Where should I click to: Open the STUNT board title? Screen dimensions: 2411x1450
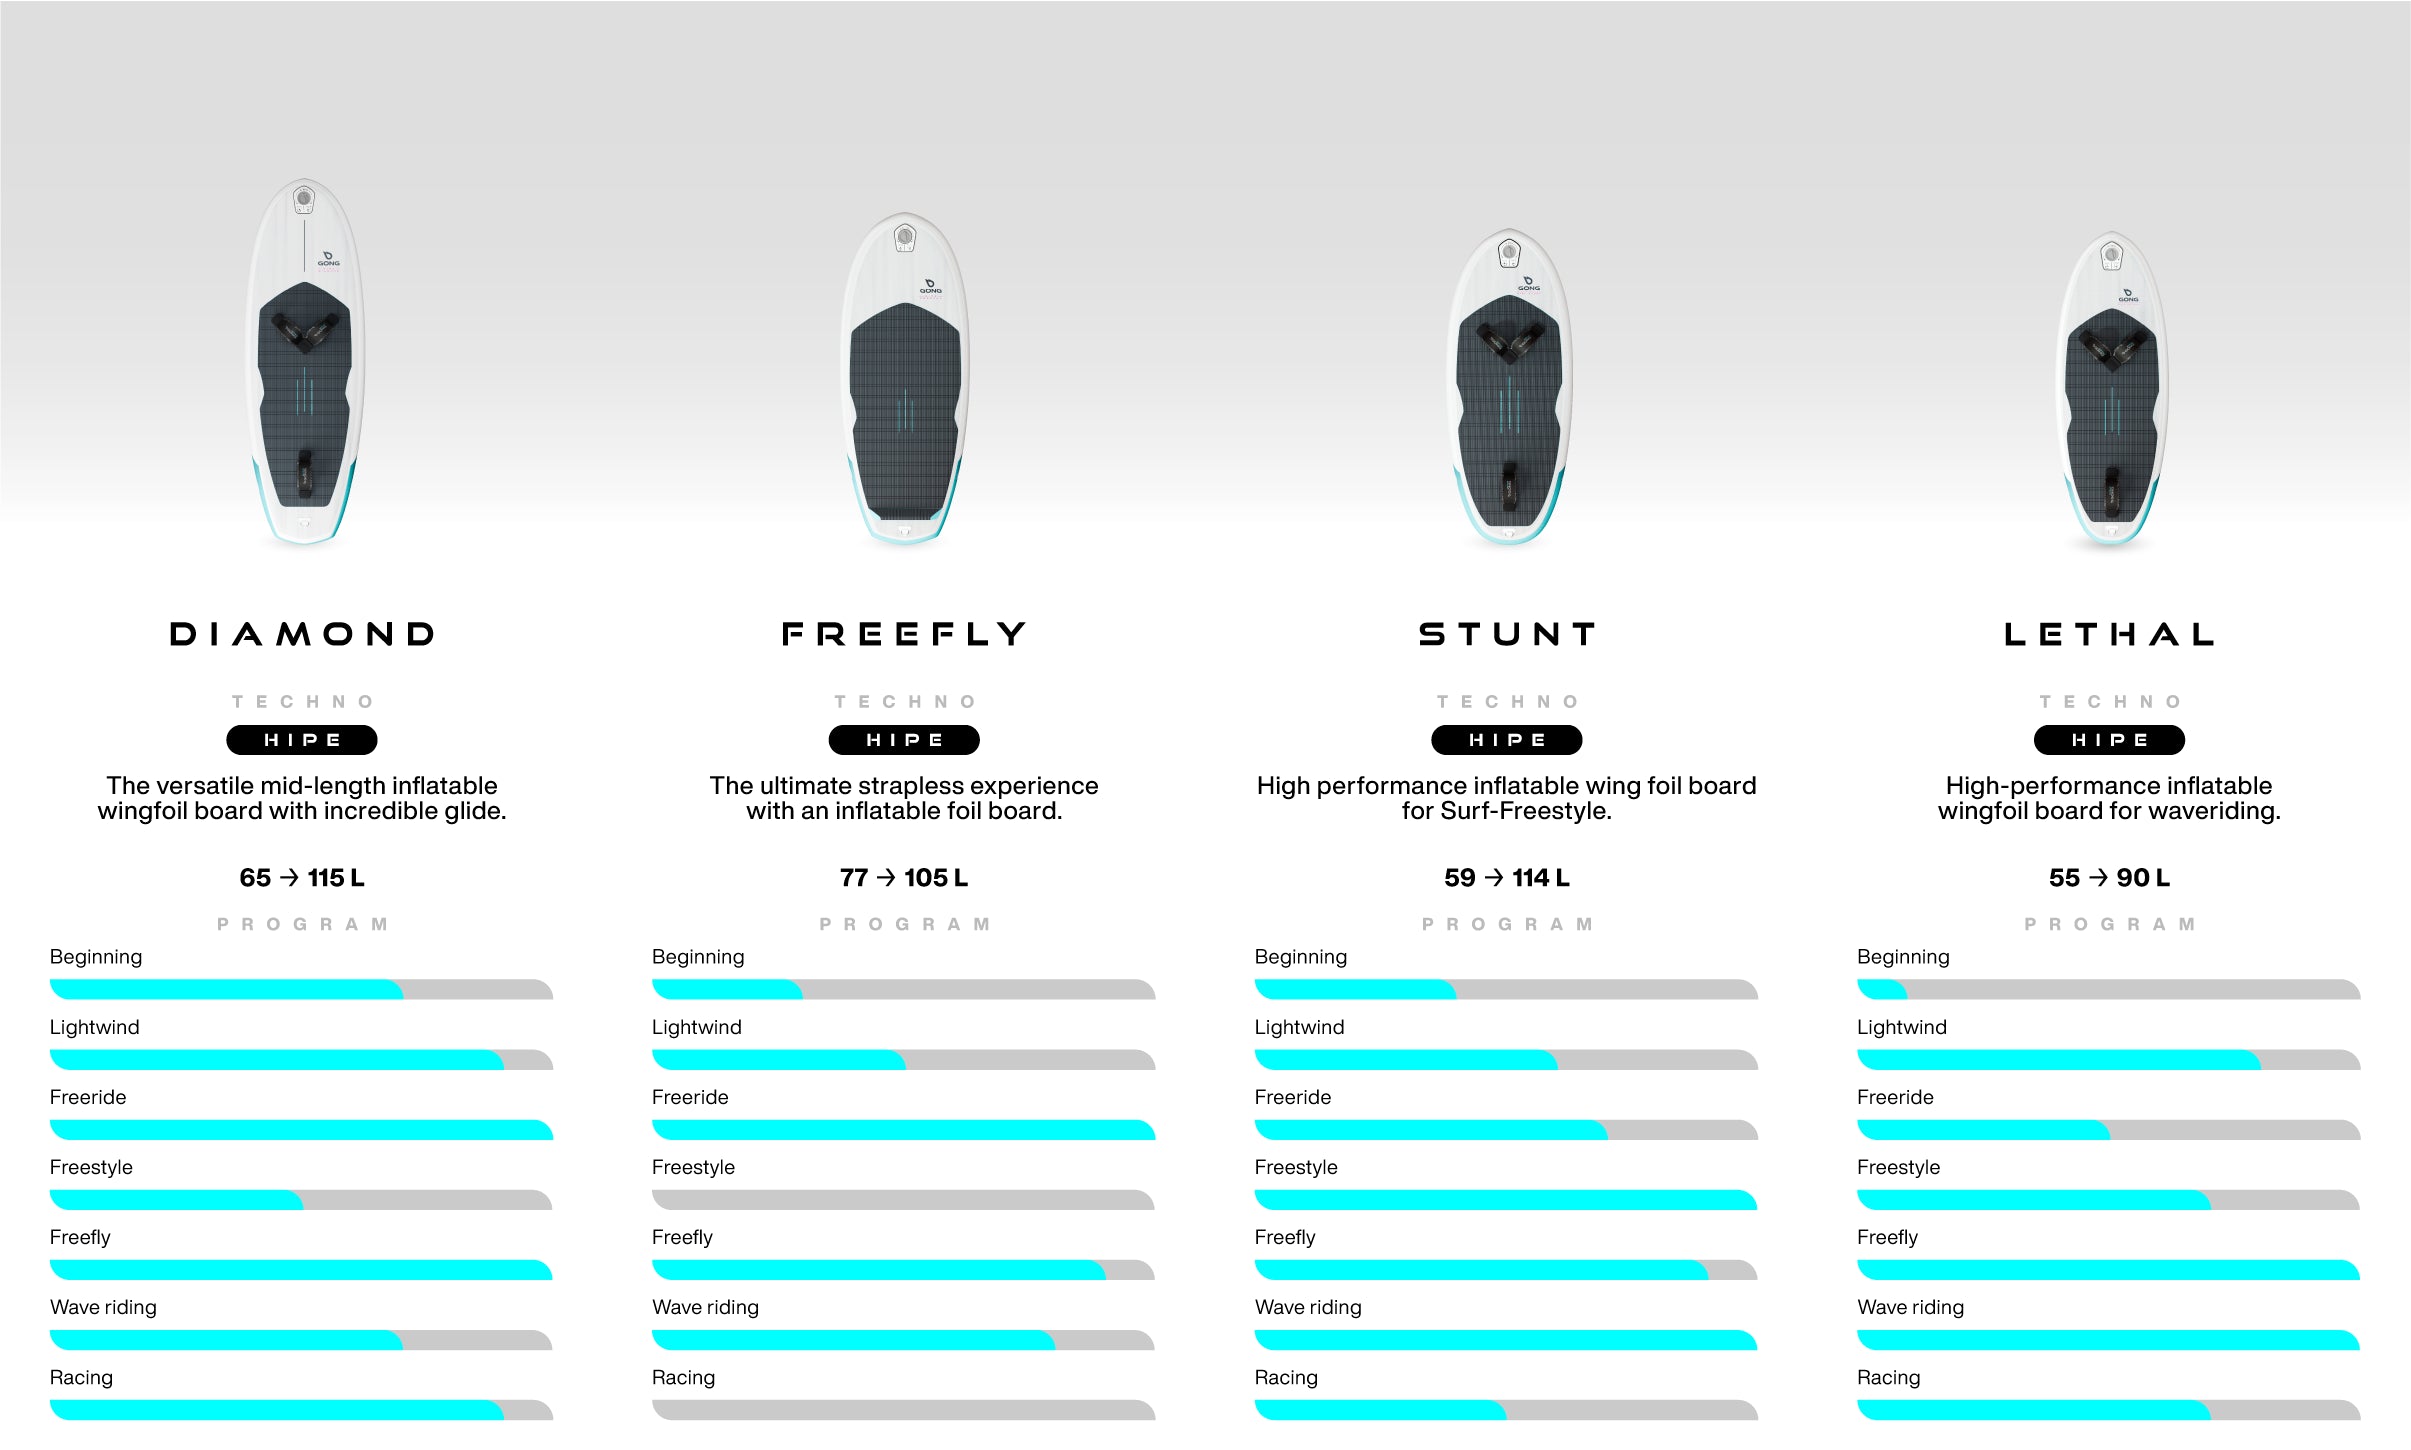pos(1507,634)
